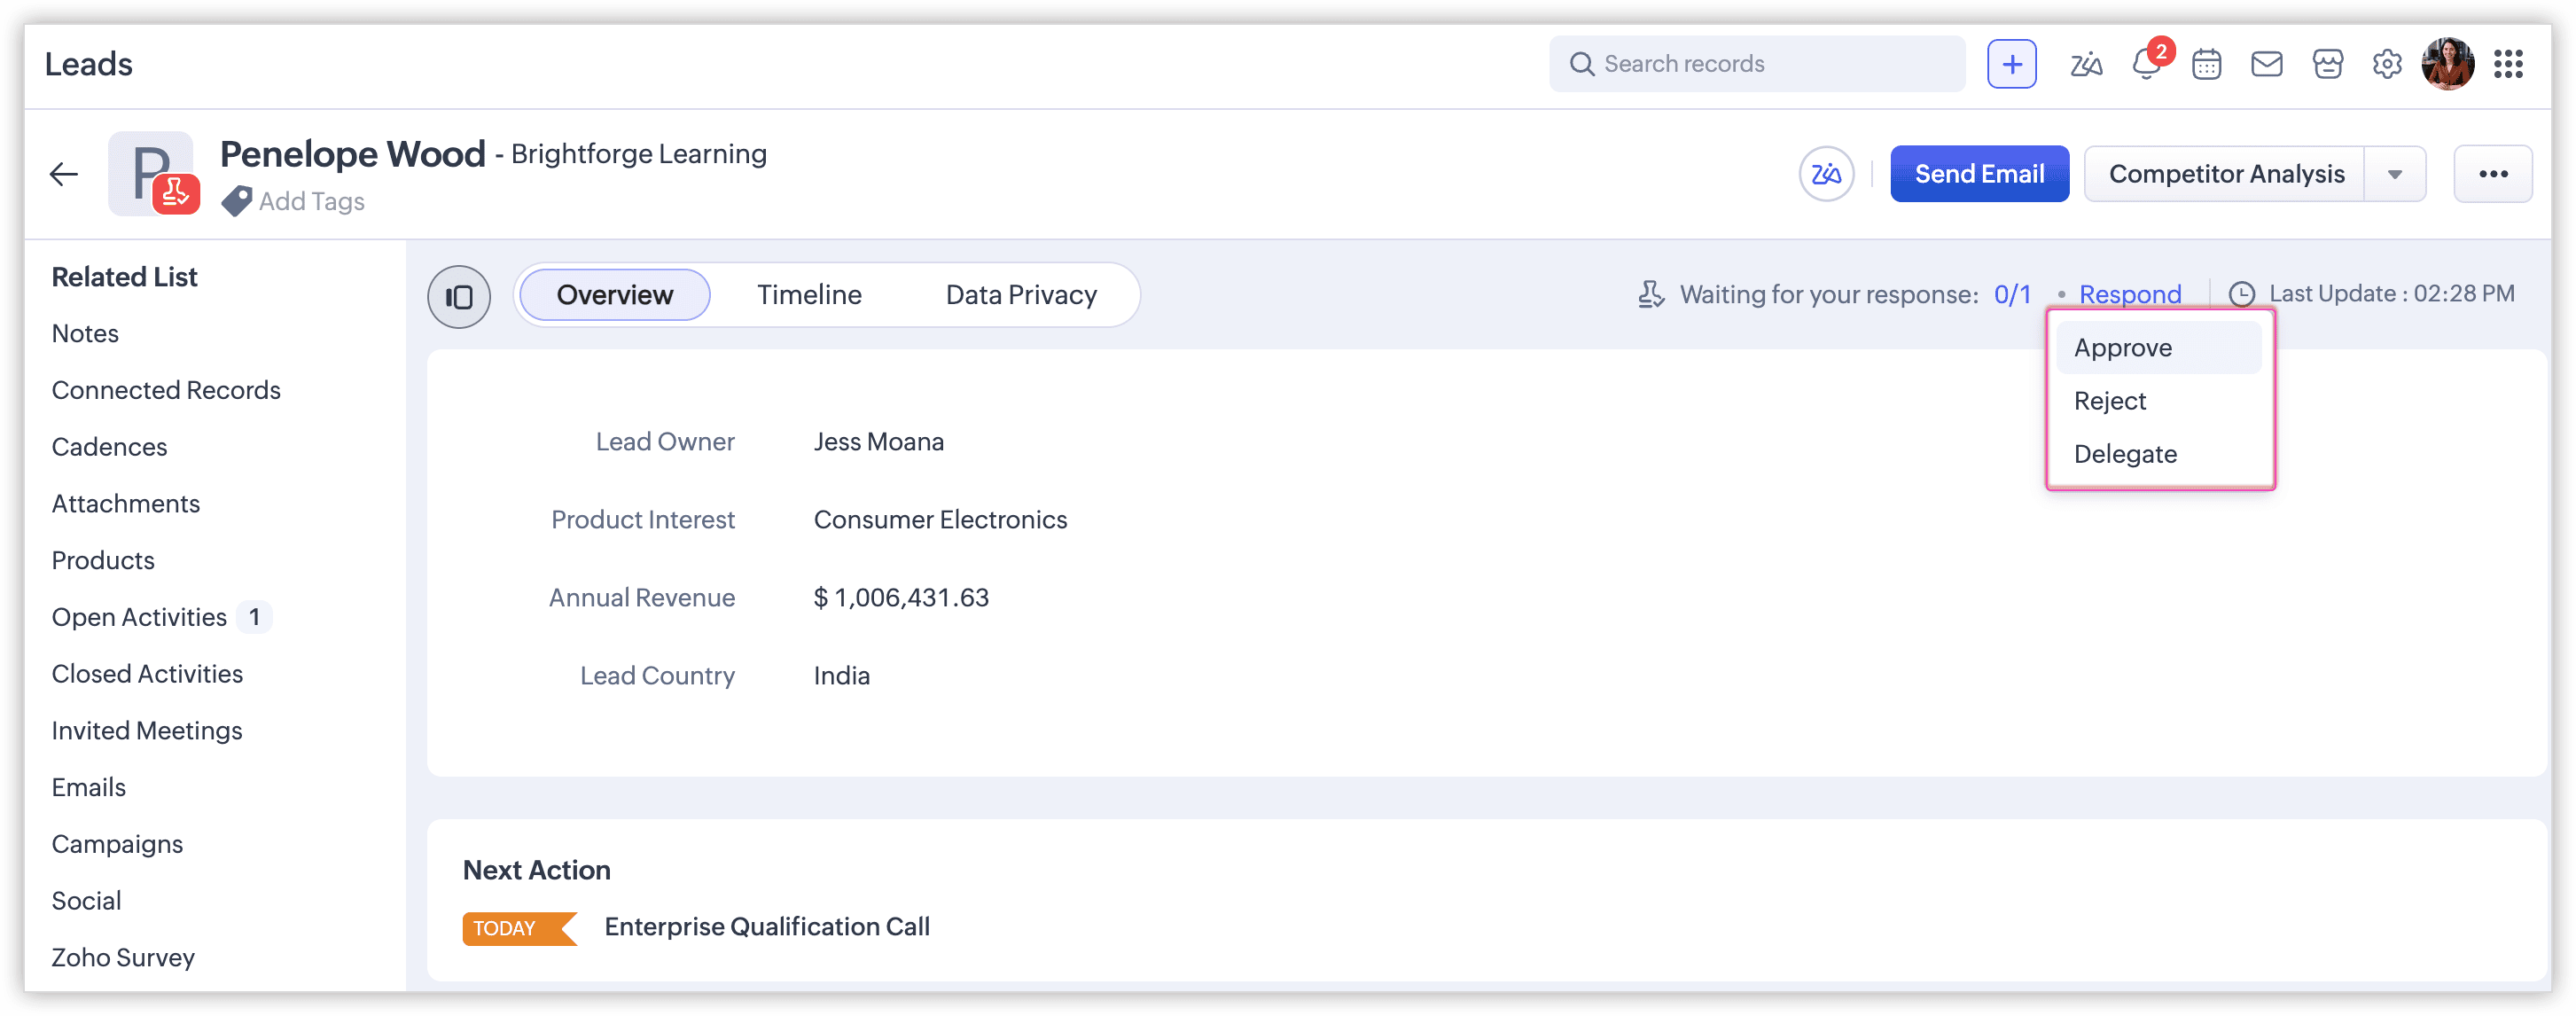Open Products in Related List
This screenshot has height=1016, width=2576.
(x=103, y=561)
